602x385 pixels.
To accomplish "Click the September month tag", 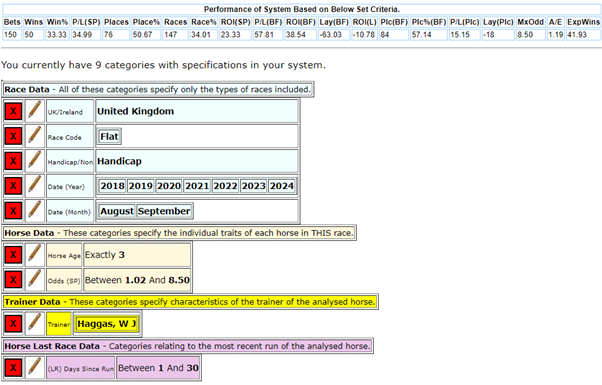I will 164,211.
